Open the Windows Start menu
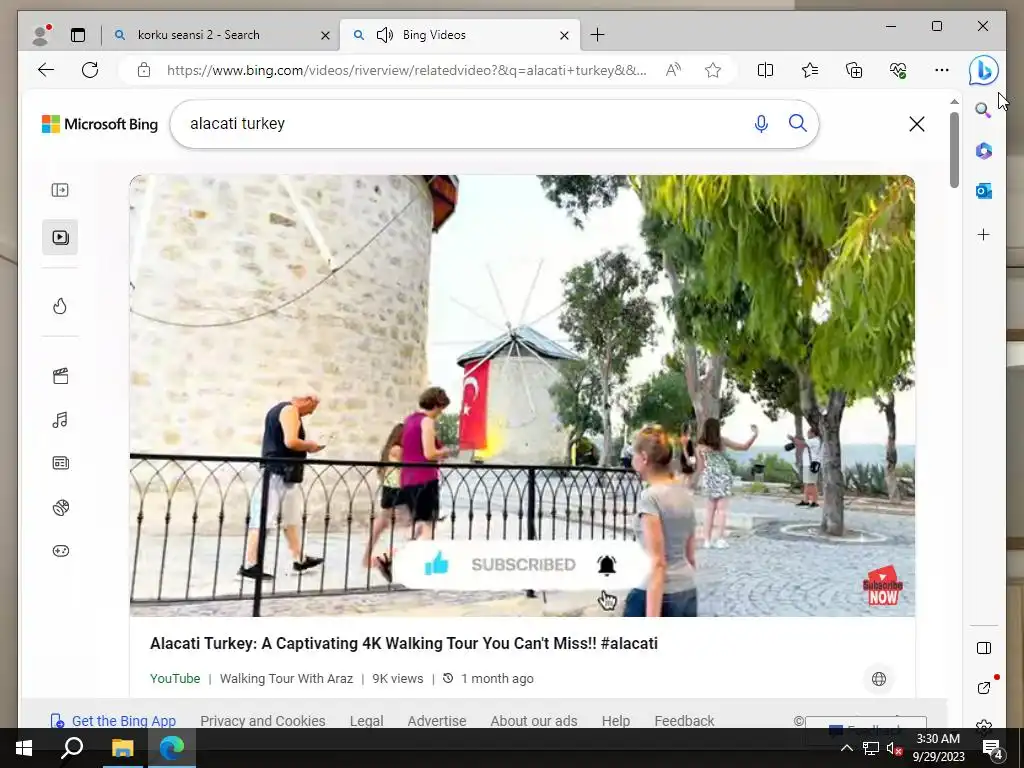This screenshot has width=1024, height=768. point(24,748)
